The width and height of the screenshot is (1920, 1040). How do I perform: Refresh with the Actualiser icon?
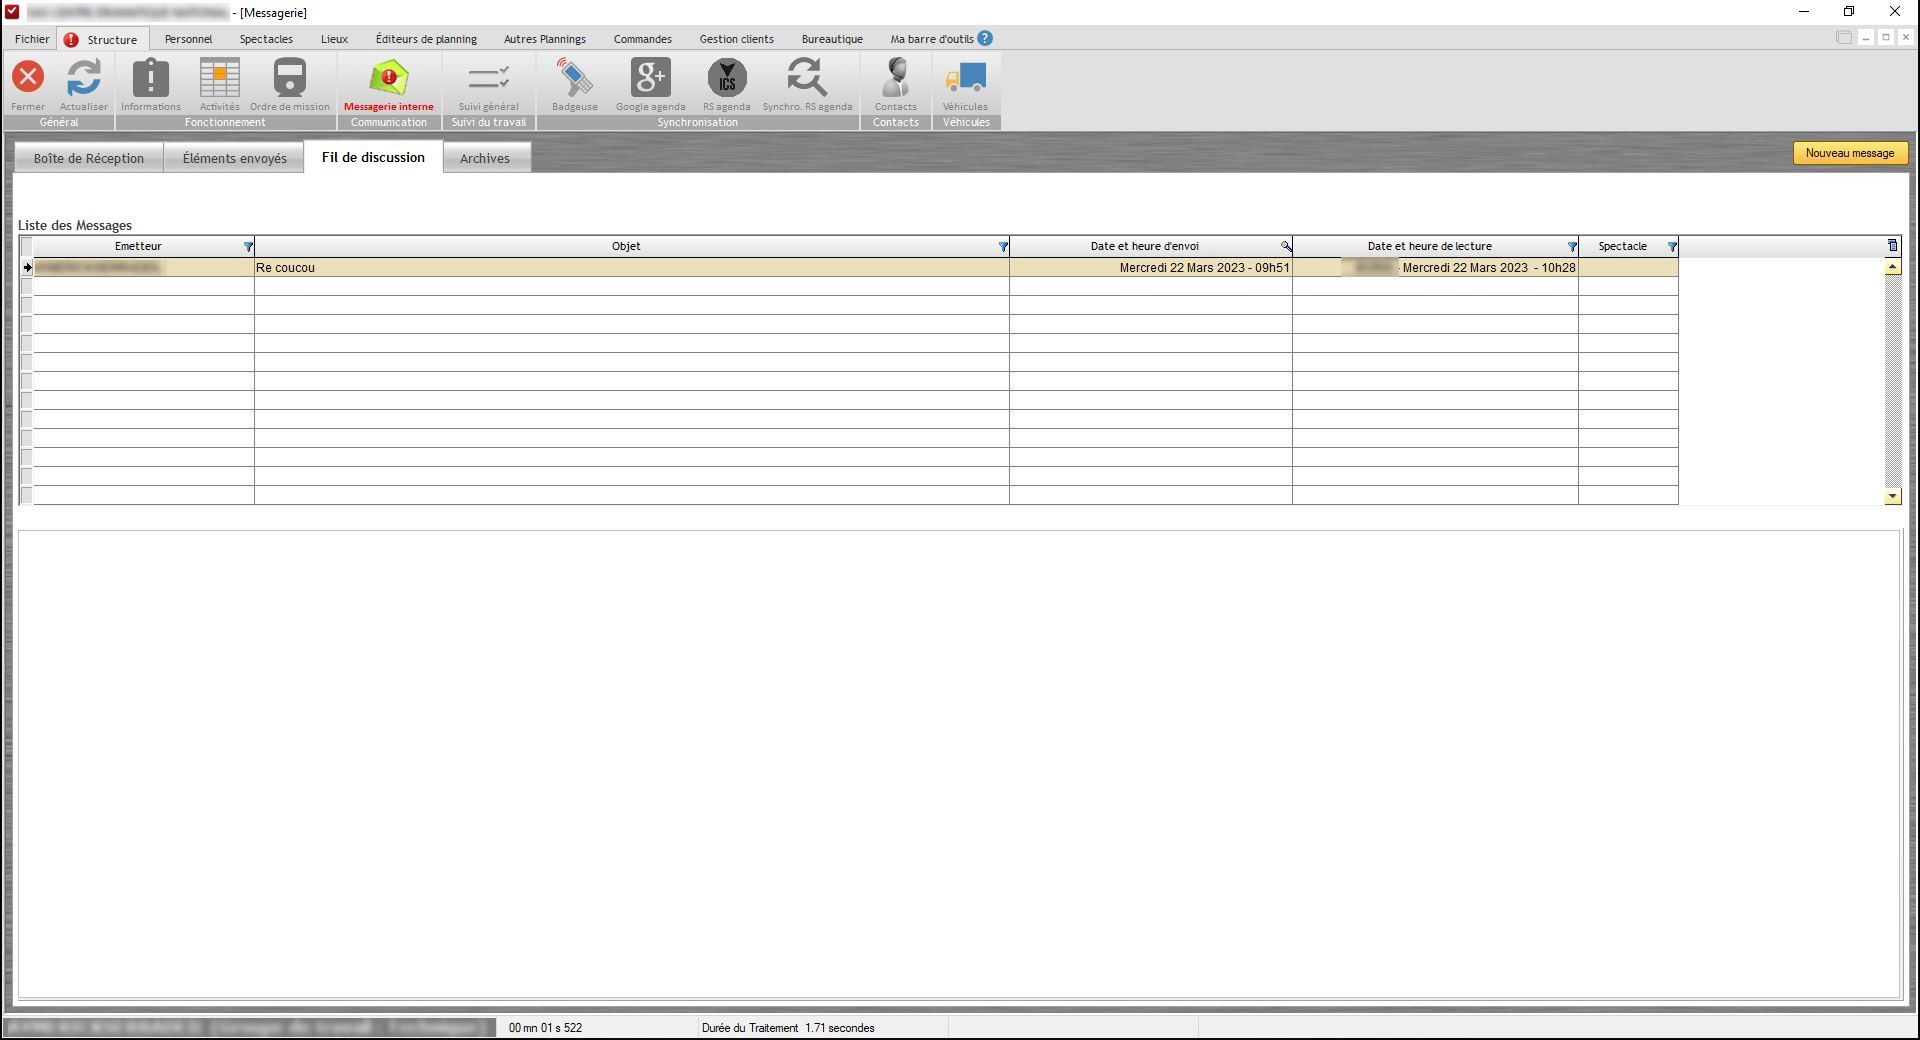coord(84,77)
